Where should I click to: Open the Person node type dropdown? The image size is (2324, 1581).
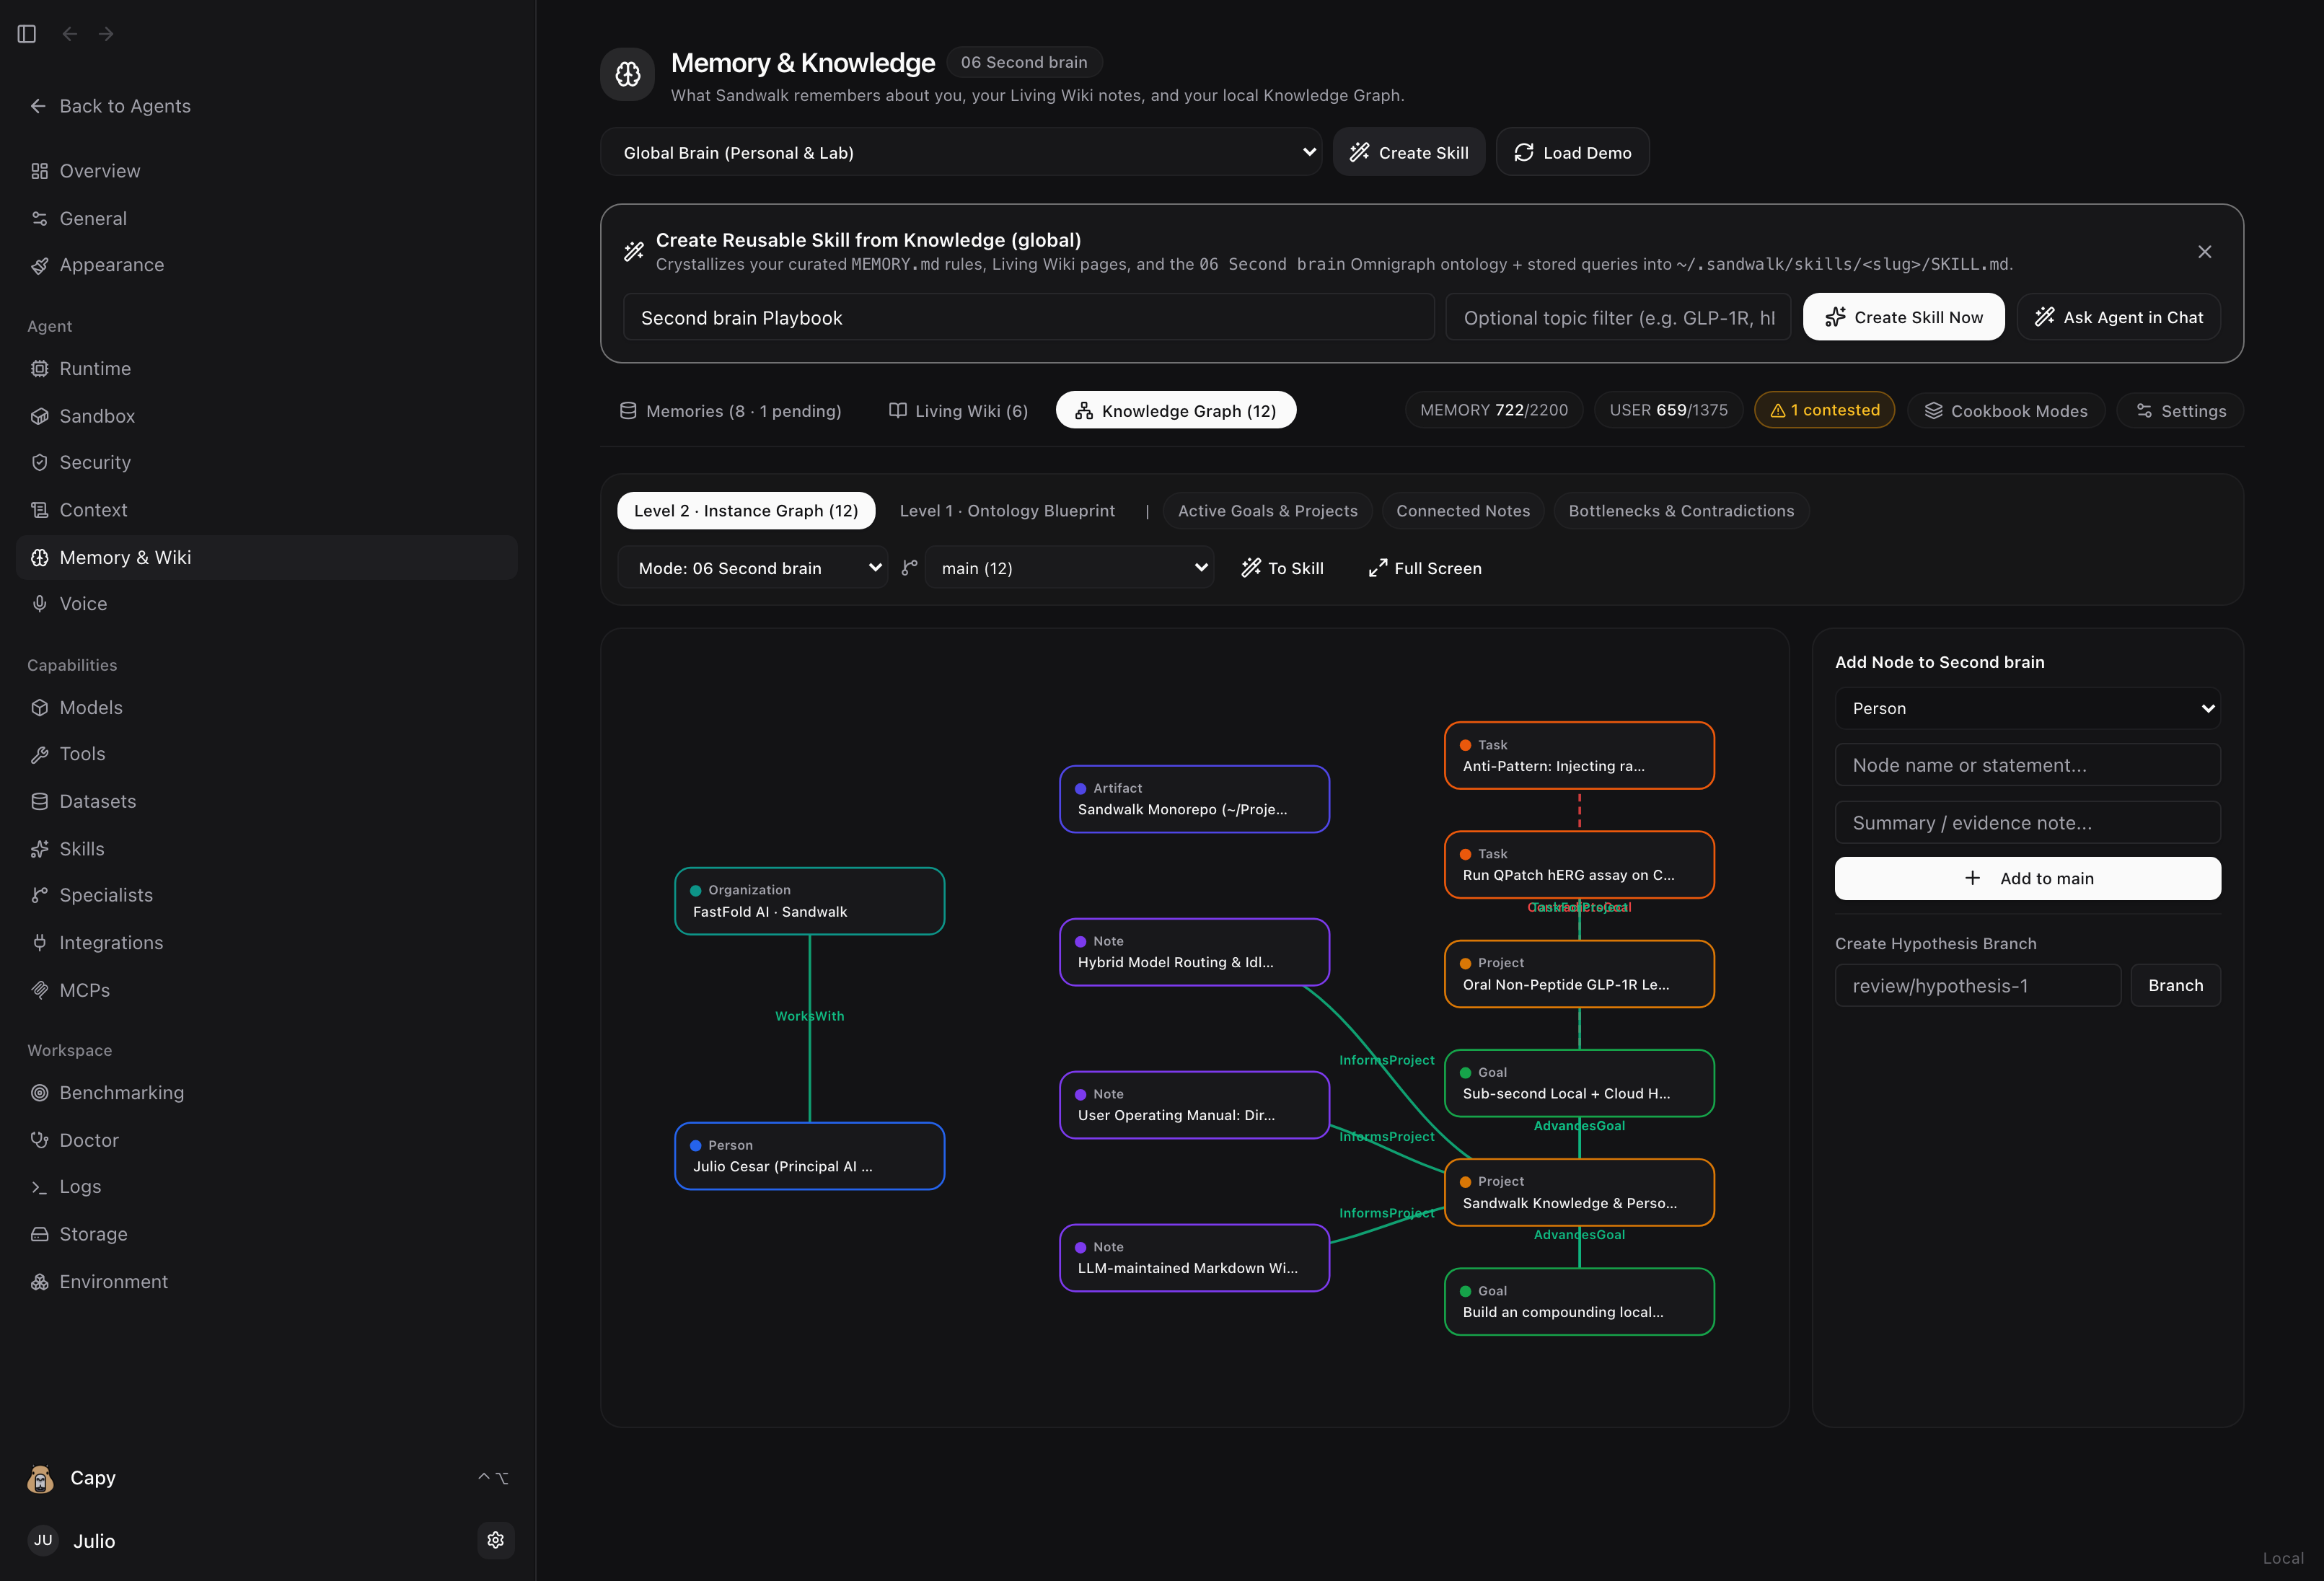tap(2027, 708)
